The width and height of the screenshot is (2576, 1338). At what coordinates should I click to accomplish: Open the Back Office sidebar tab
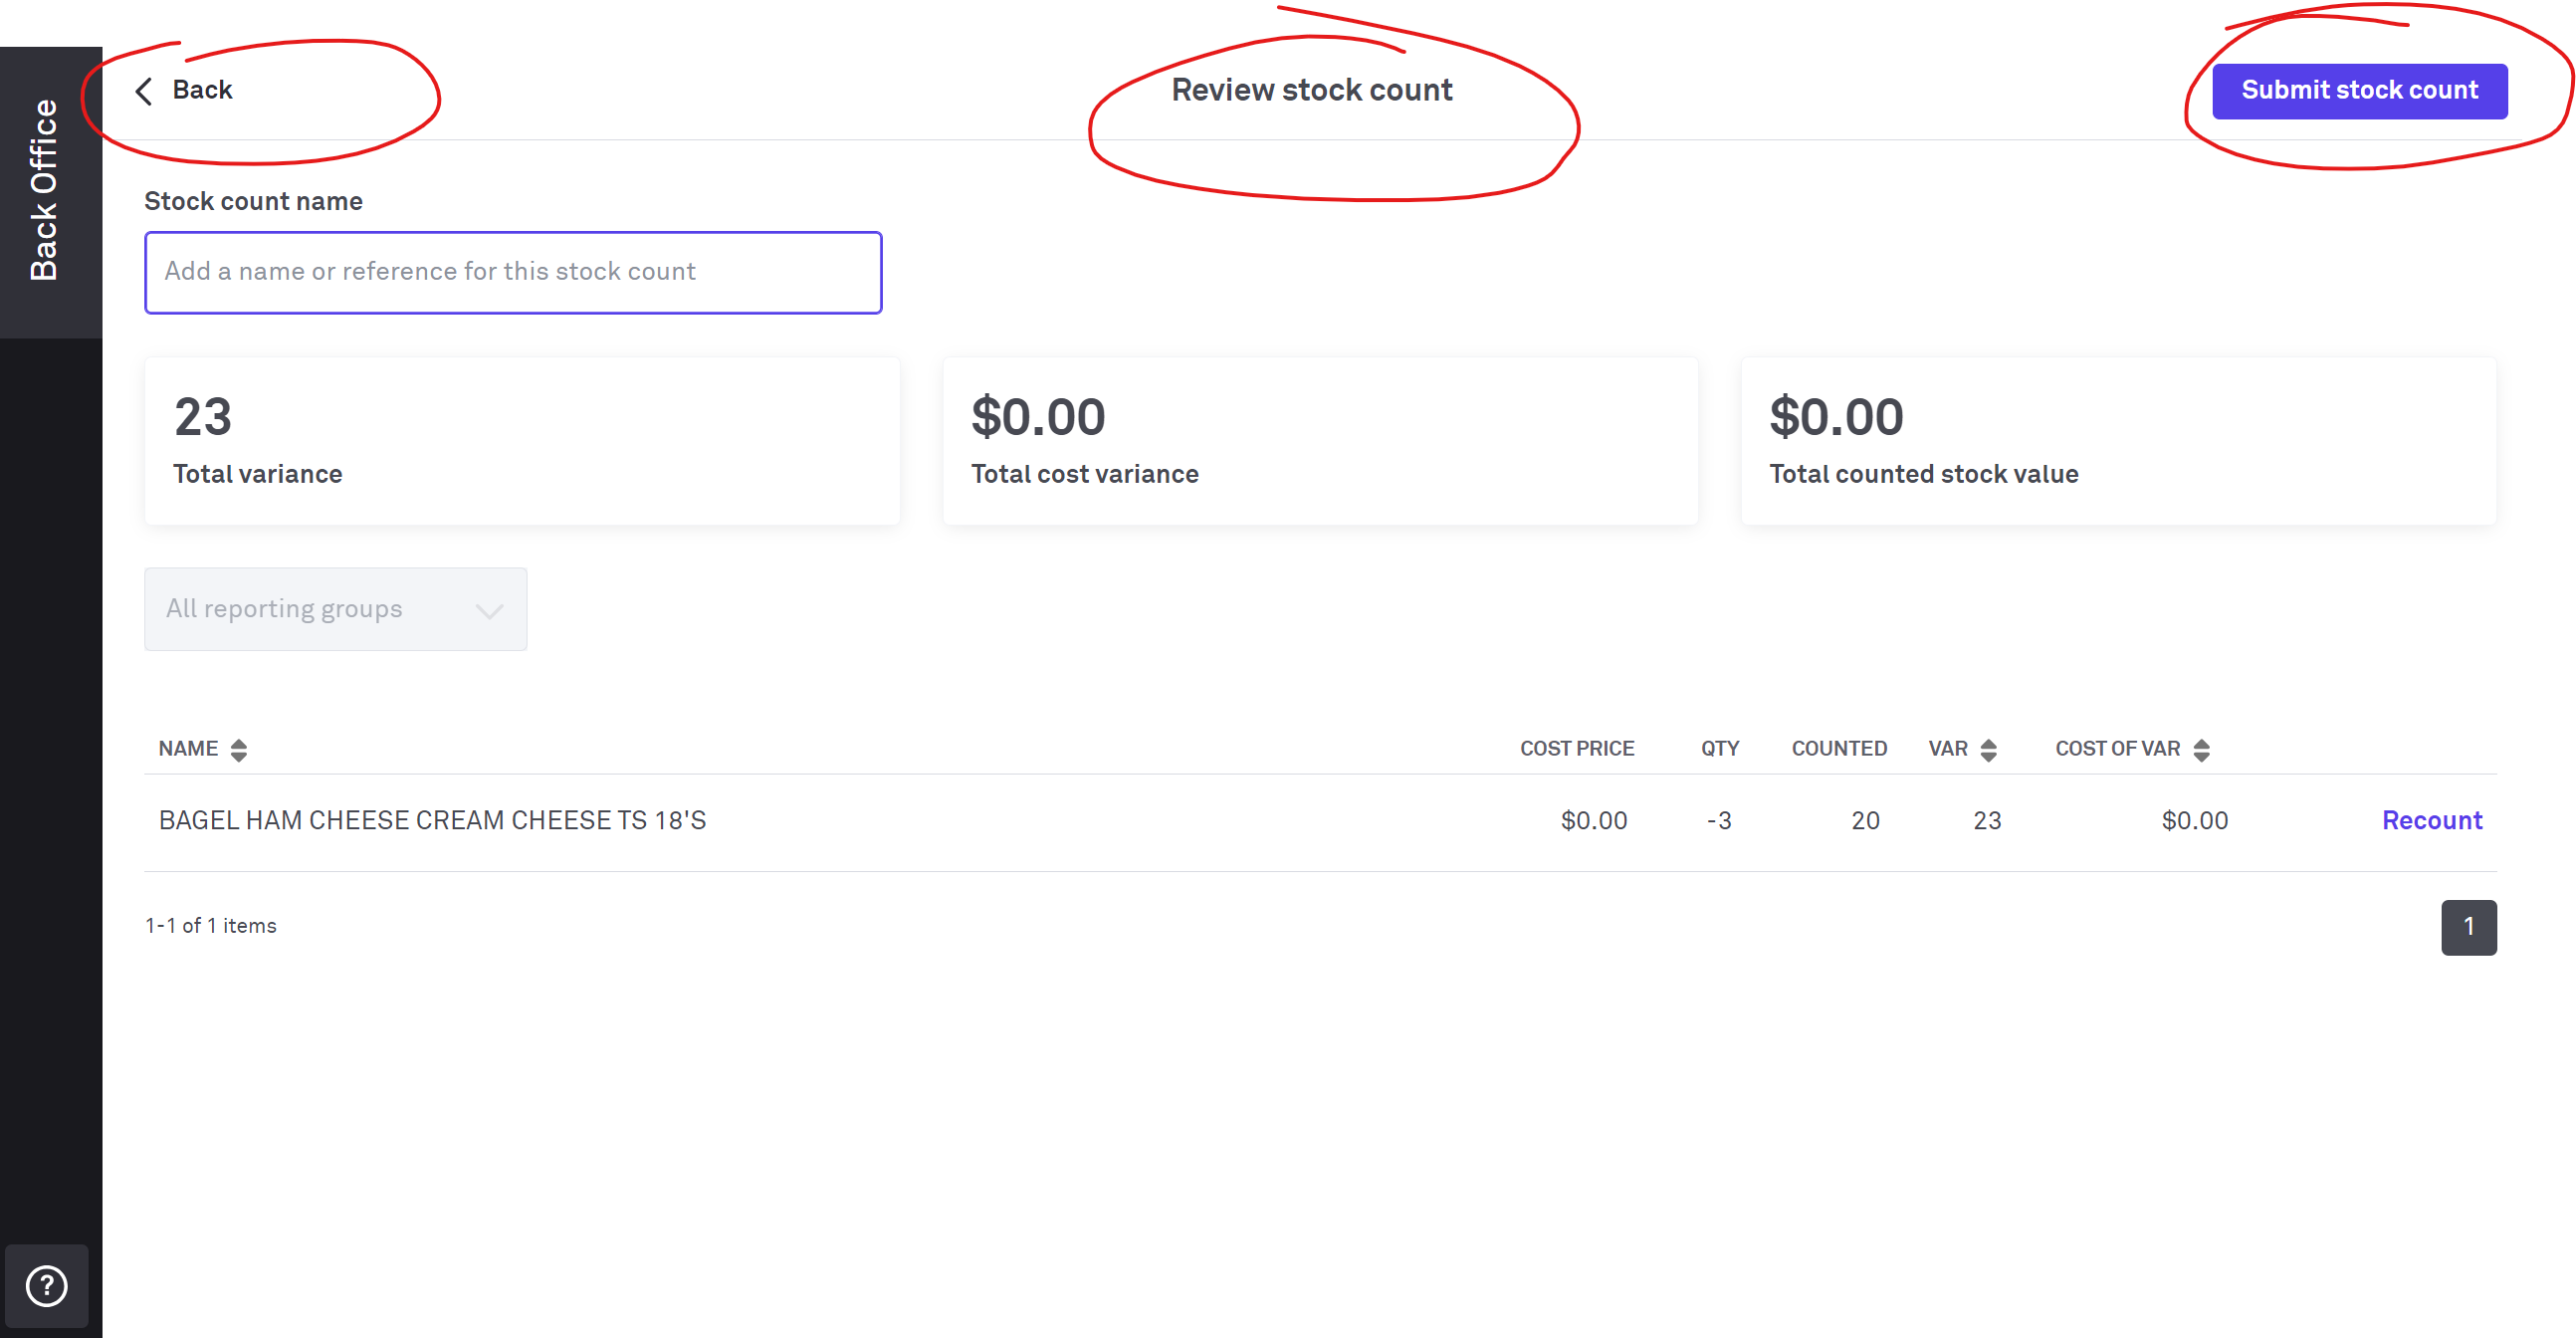[45, 190]
